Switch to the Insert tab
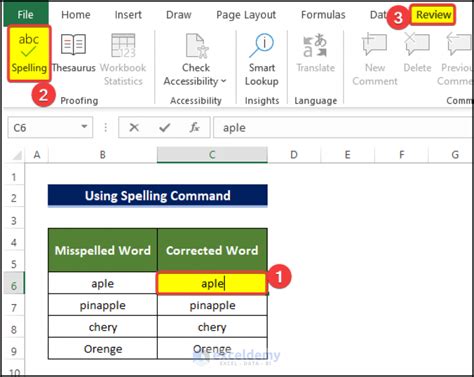Image resolution: width=474 pixels, height=377 pixels. [x=128, y=15]
